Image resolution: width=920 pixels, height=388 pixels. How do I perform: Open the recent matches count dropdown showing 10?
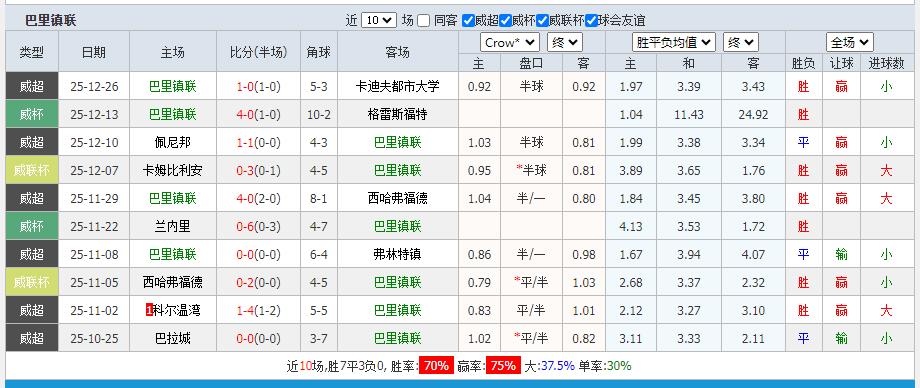coord(379,20)
